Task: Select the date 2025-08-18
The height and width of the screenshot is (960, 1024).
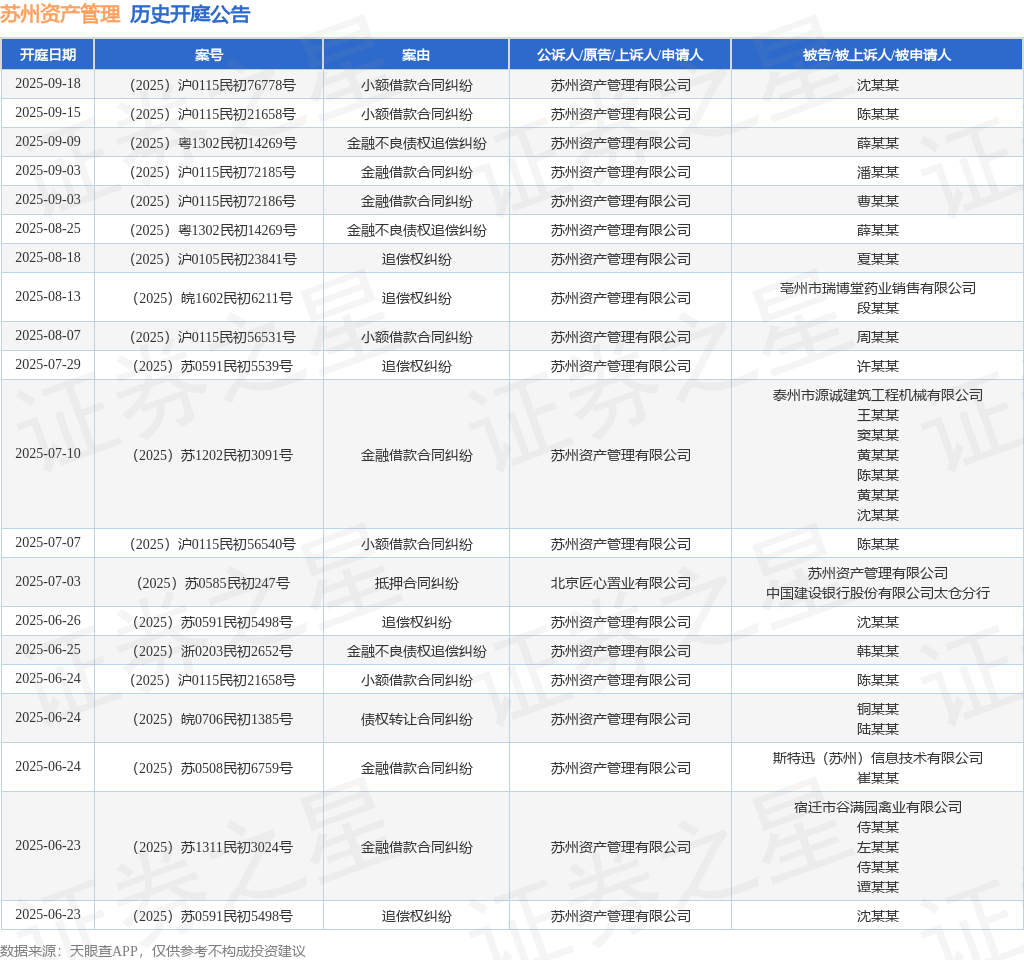Action: point(48,258)
